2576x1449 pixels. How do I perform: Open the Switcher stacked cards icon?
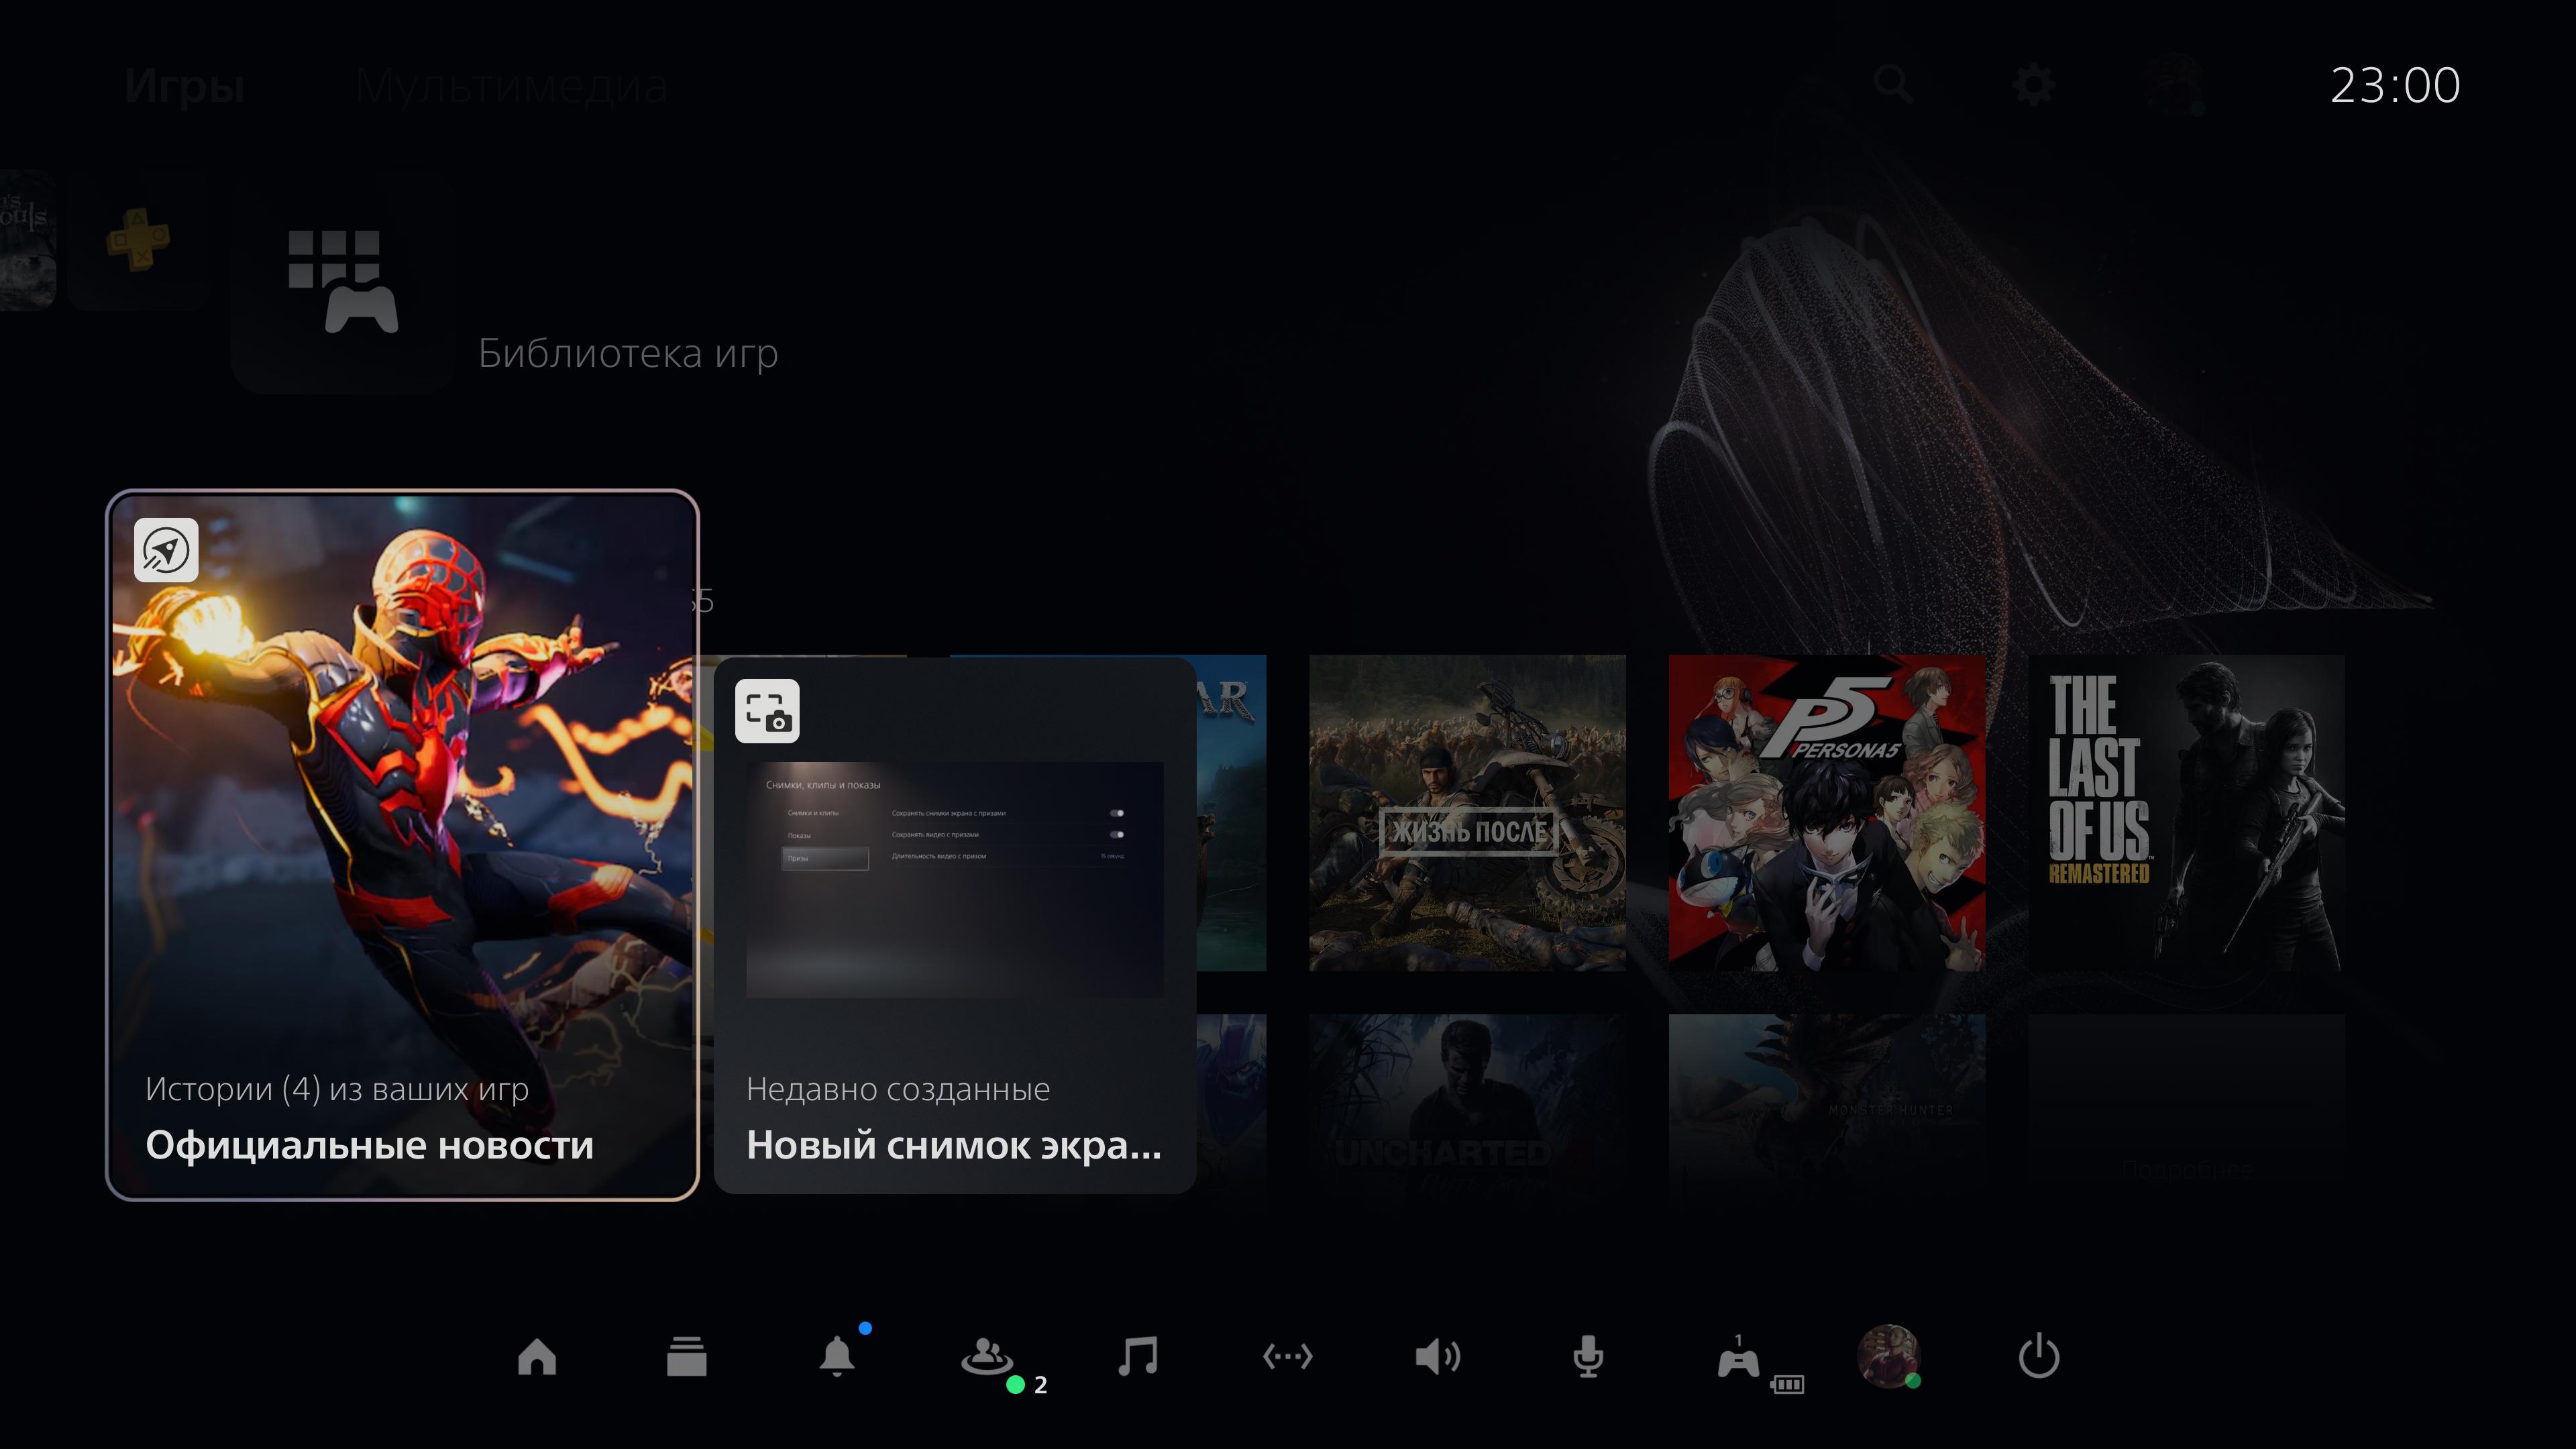pos(687,1357)
